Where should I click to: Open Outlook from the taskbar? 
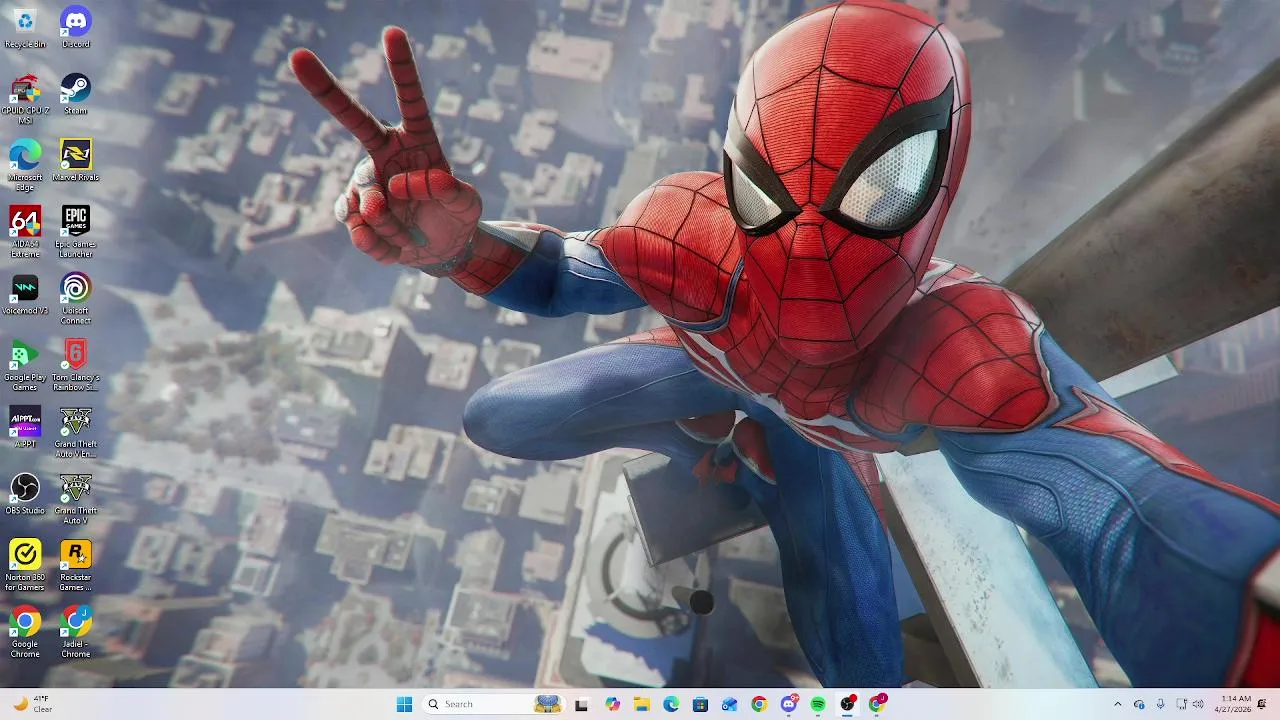(x=729, y=704)
